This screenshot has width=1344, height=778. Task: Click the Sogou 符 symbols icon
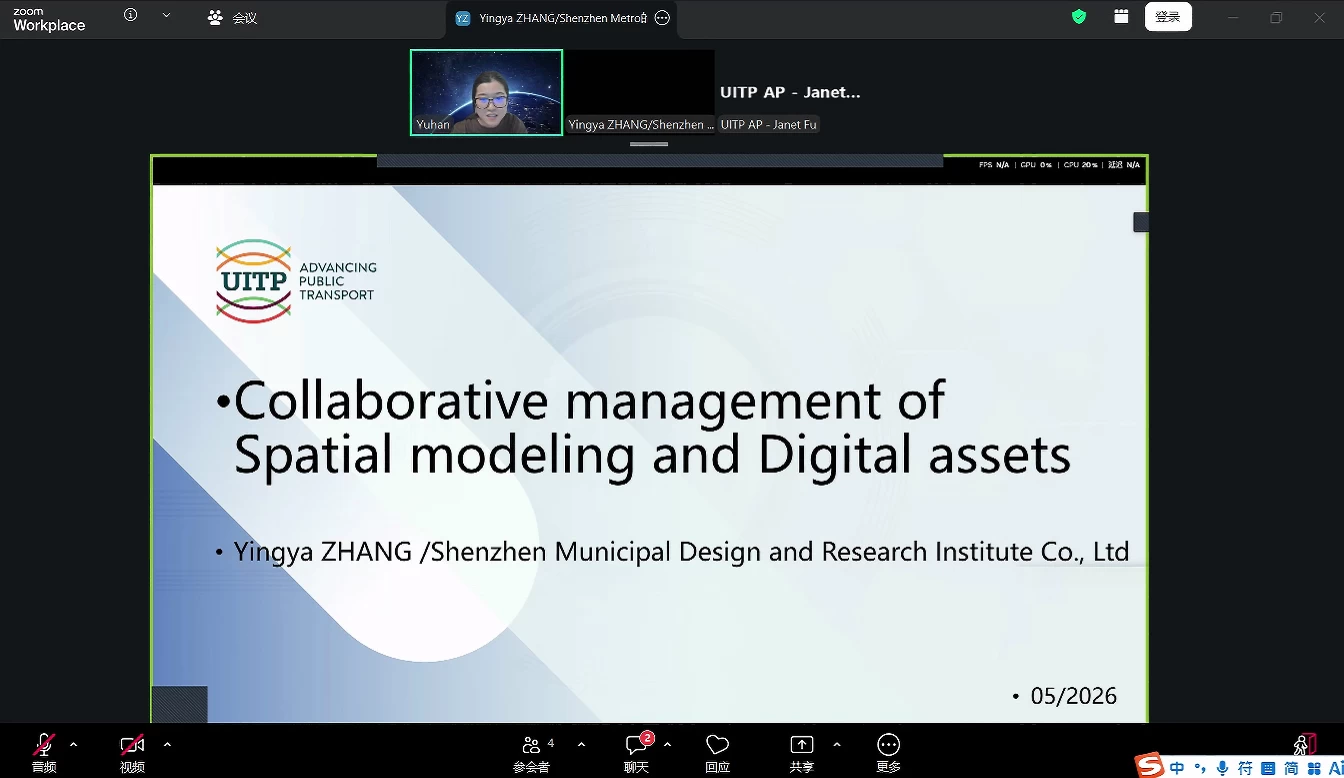point(1245,768)
